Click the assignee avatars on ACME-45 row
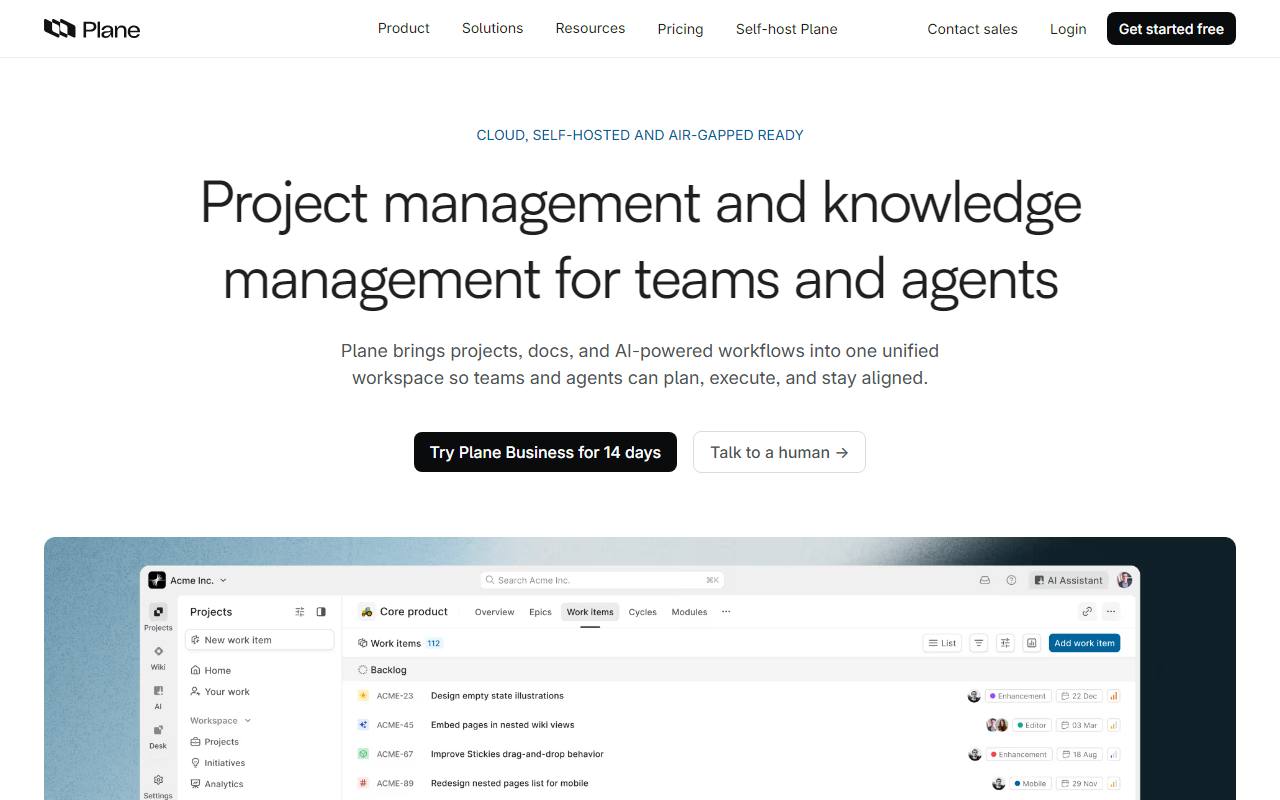 [x=997, y=725]
